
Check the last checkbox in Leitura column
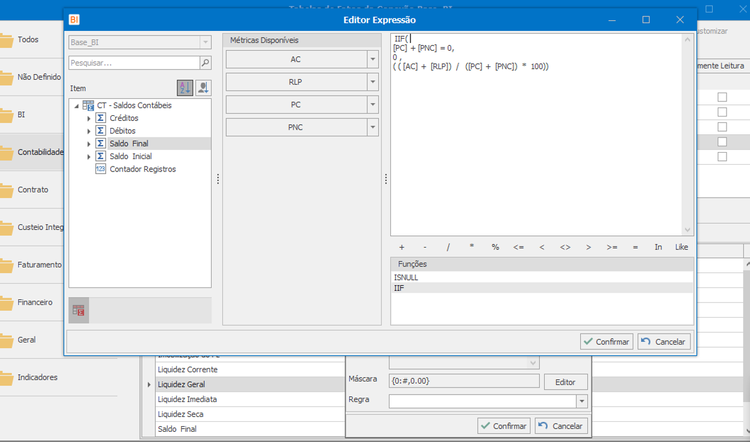722,156
